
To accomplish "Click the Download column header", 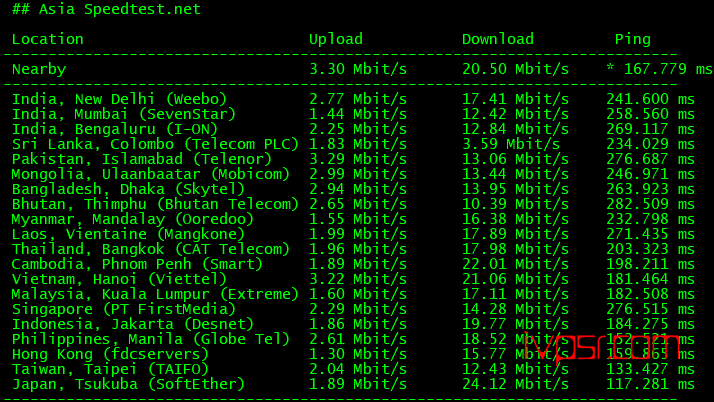I will (x=498, y=39).
